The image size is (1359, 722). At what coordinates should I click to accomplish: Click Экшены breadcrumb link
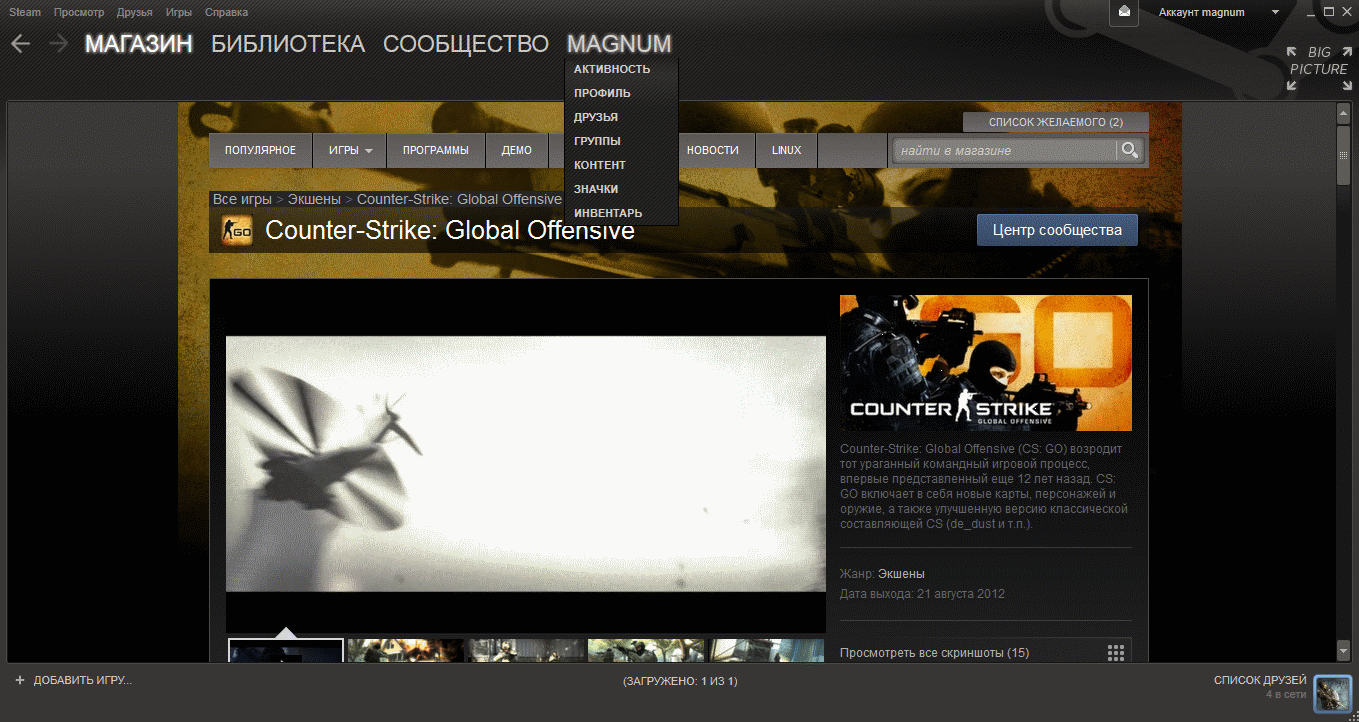point(314,199)
